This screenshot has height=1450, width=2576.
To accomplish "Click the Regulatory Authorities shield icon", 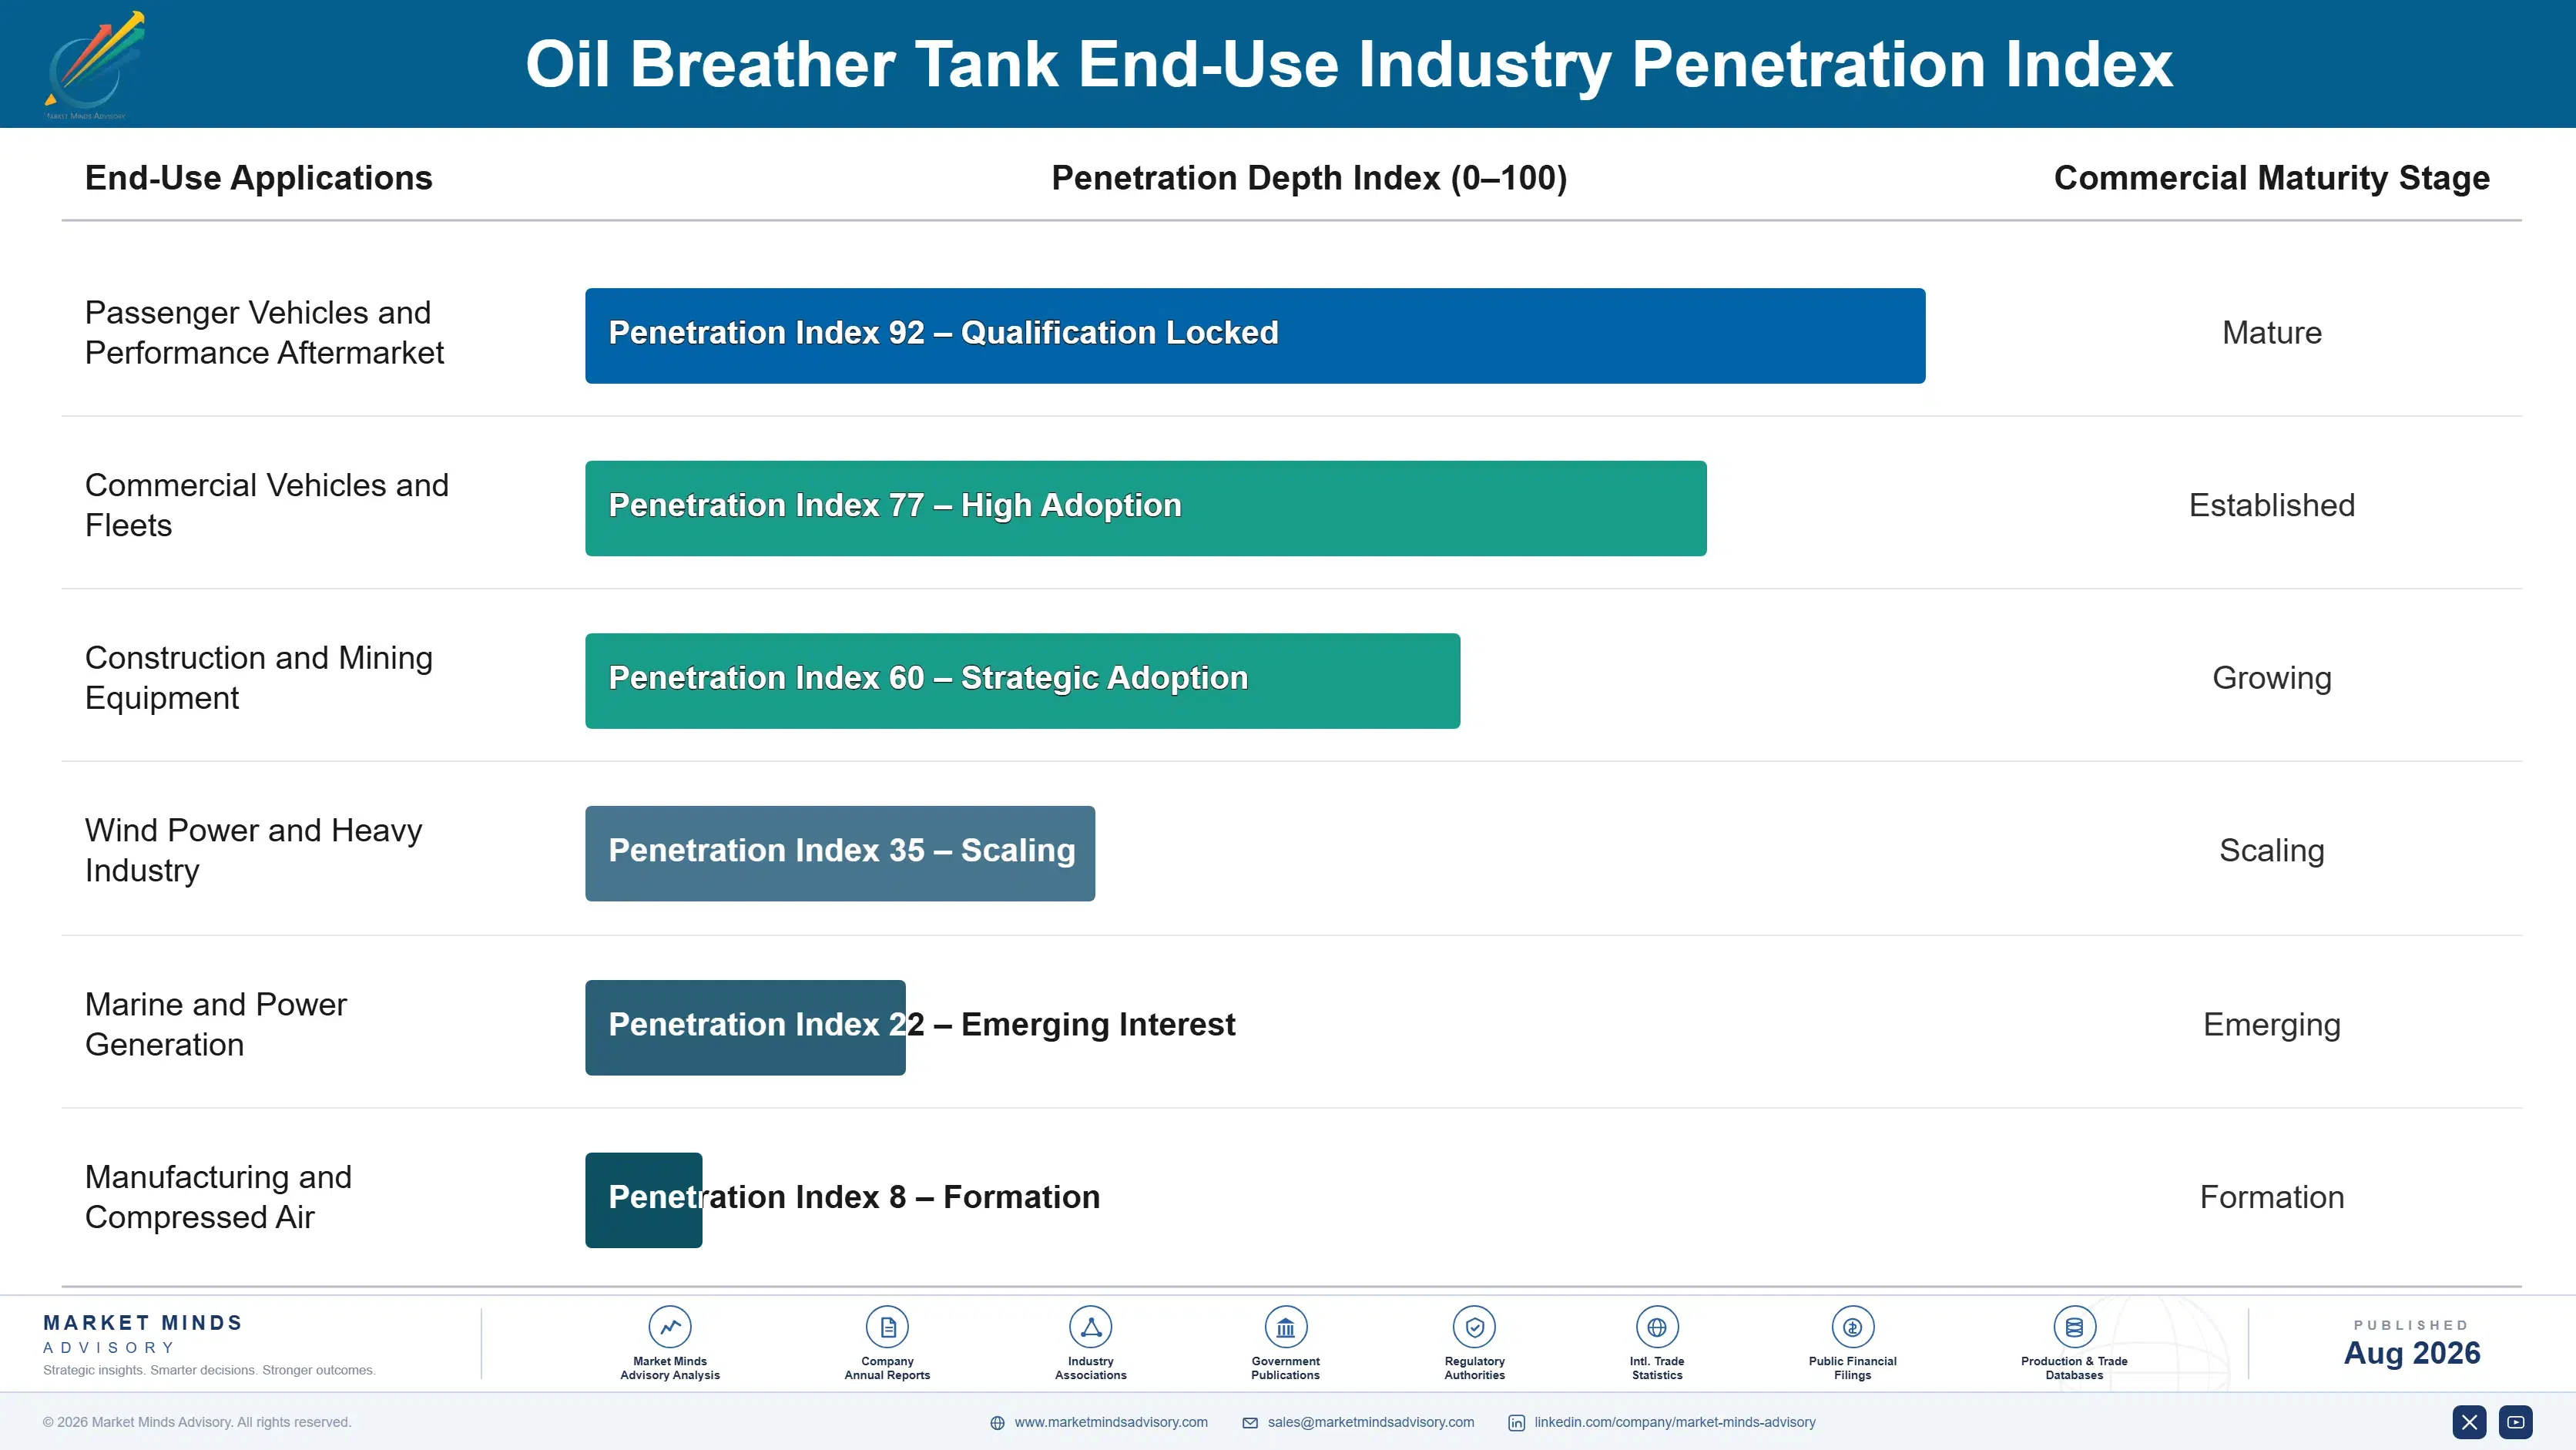I will (x=1474, y=1327).
